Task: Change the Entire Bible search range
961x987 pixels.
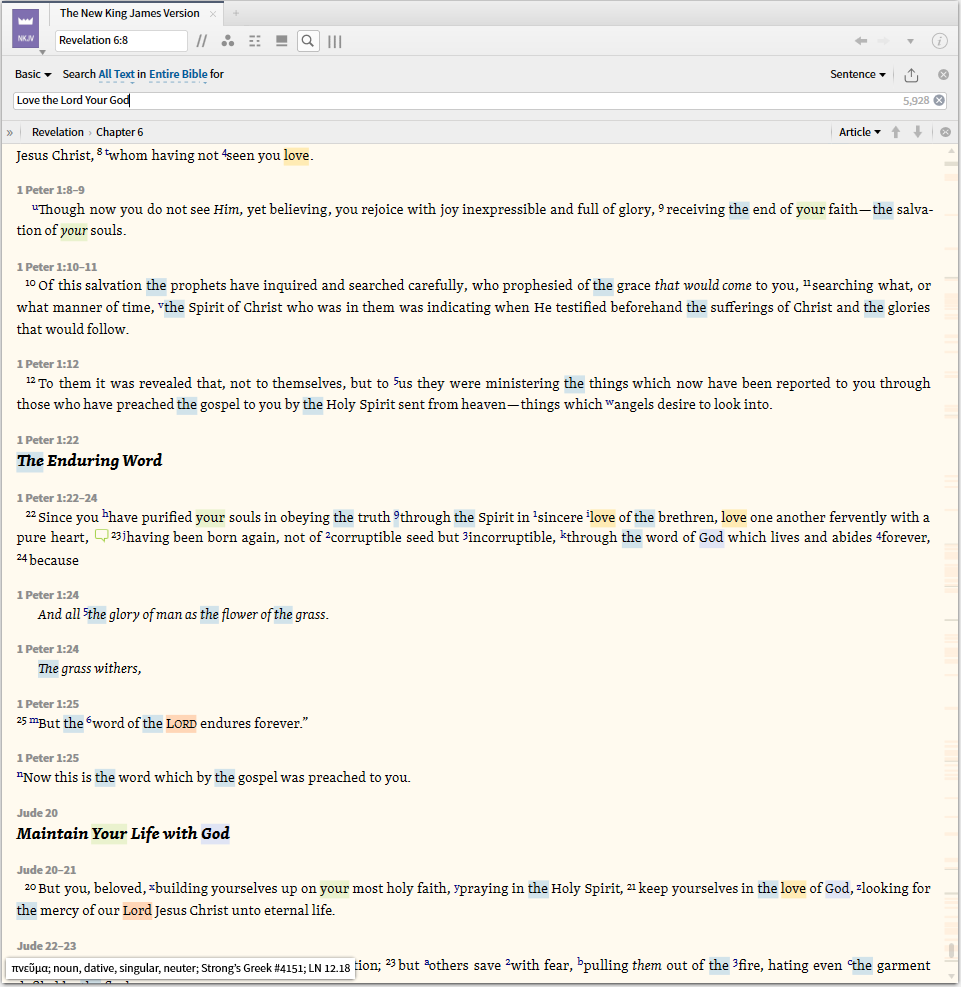Action: click(x=178, y=74)
